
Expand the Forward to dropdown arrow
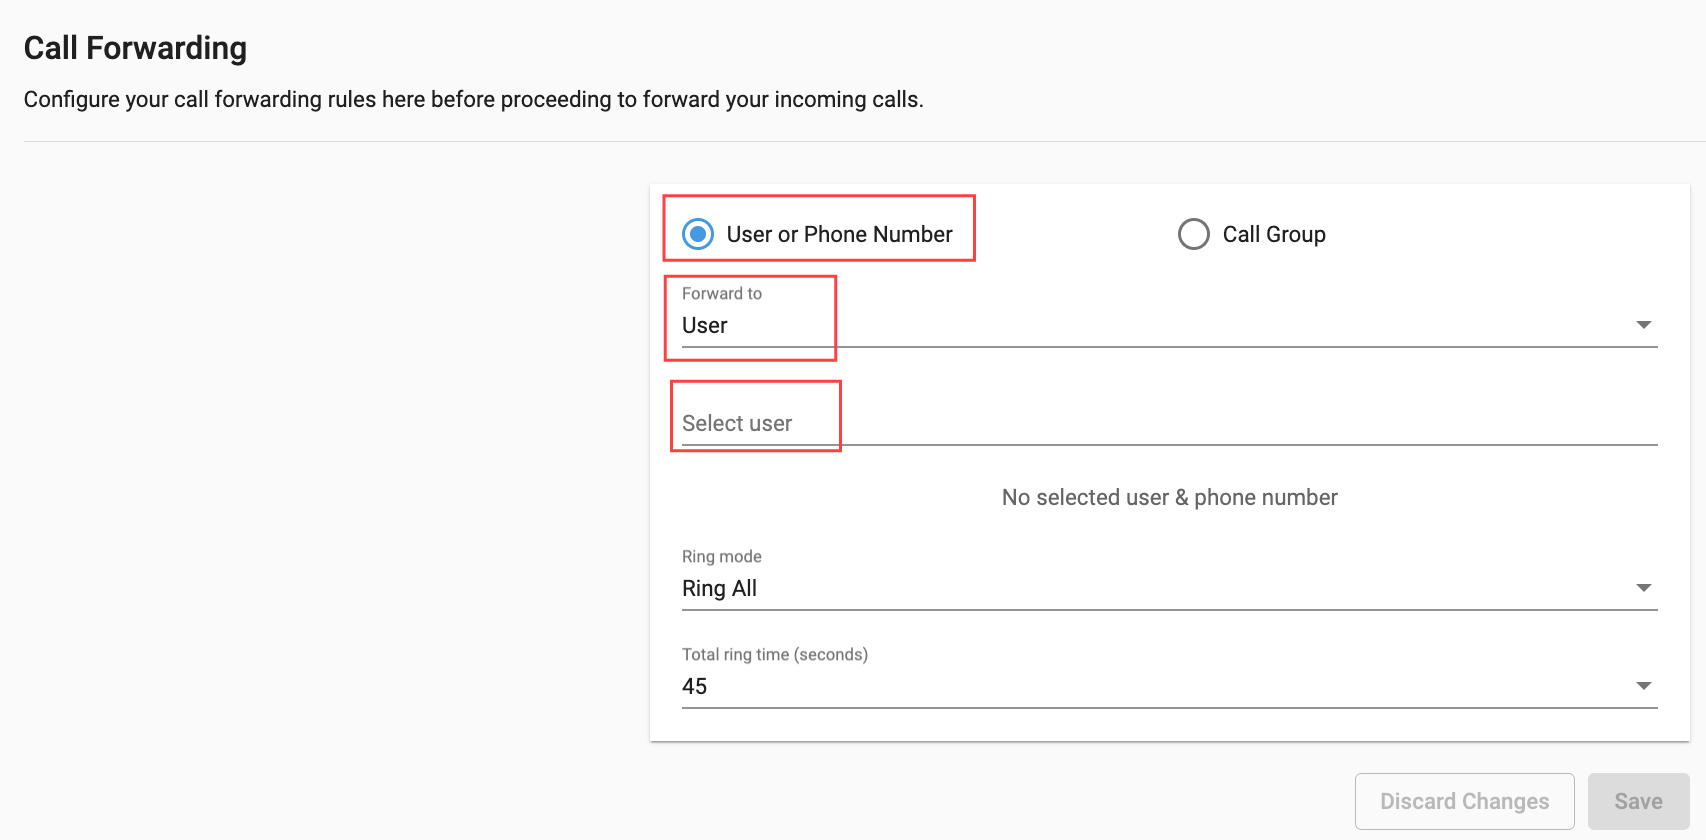click(x=1643, y=325)
